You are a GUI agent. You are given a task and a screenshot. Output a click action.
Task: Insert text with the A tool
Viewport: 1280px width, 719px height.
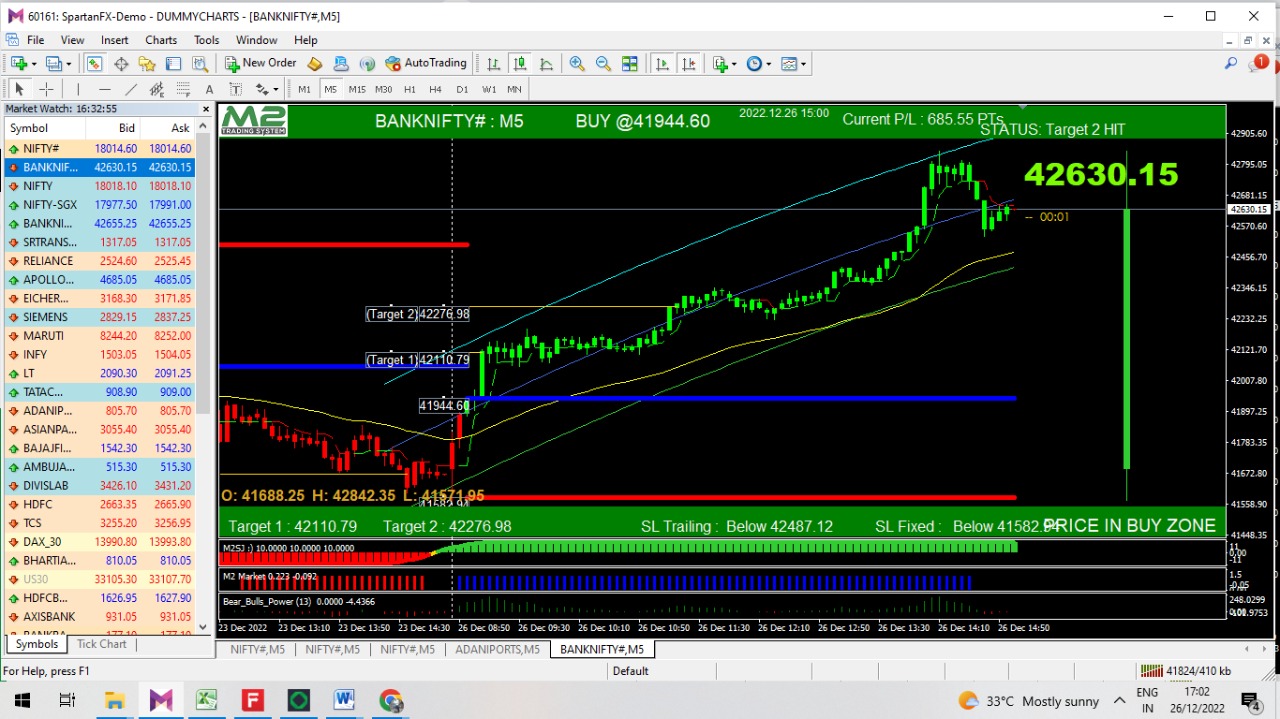(209, 89)
